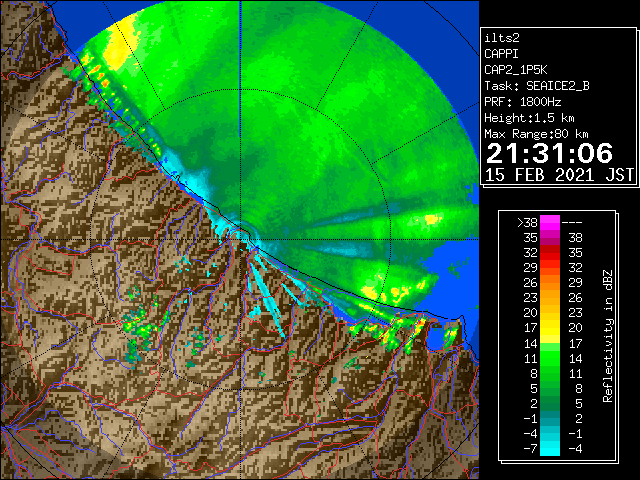
Task: Pick the magenta >38 dBZ legend swatch
Action: [x=550, y=223]
